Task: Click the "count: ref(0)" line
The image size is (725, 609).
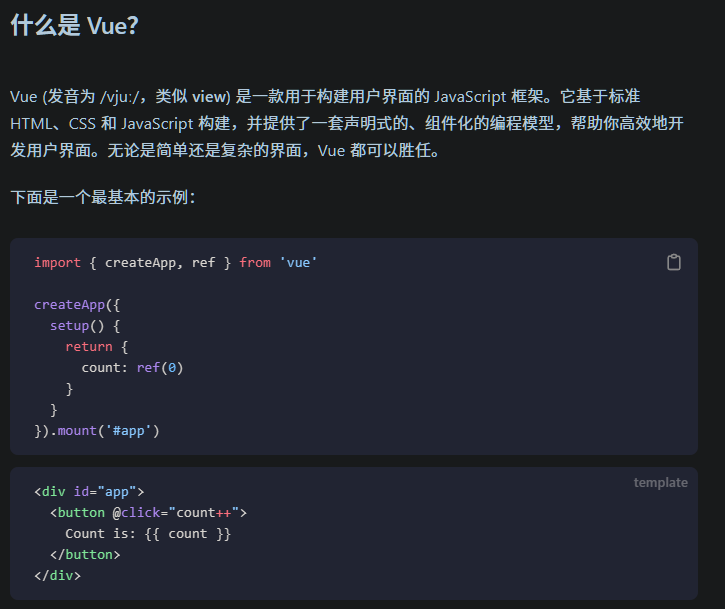Action: (132, 367)
